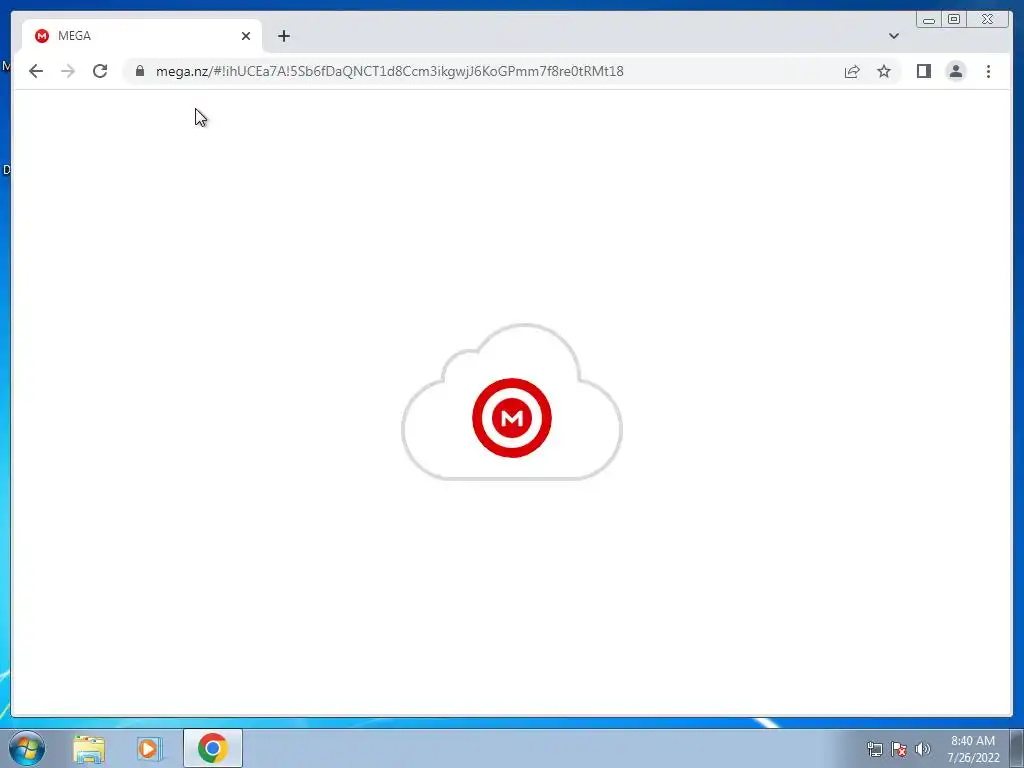Launch Windows Media Player from the taskbar
This screenshot has width=1024, height=768.
point(149,748)
